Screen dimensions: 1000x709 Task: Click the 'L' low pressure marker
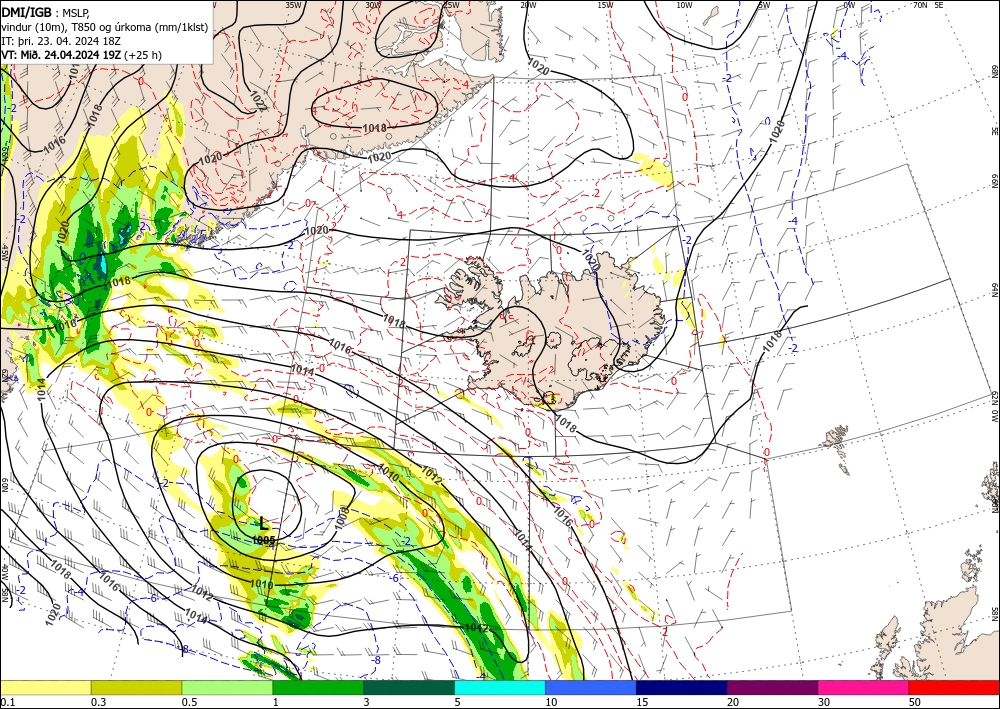coord(263,524)
